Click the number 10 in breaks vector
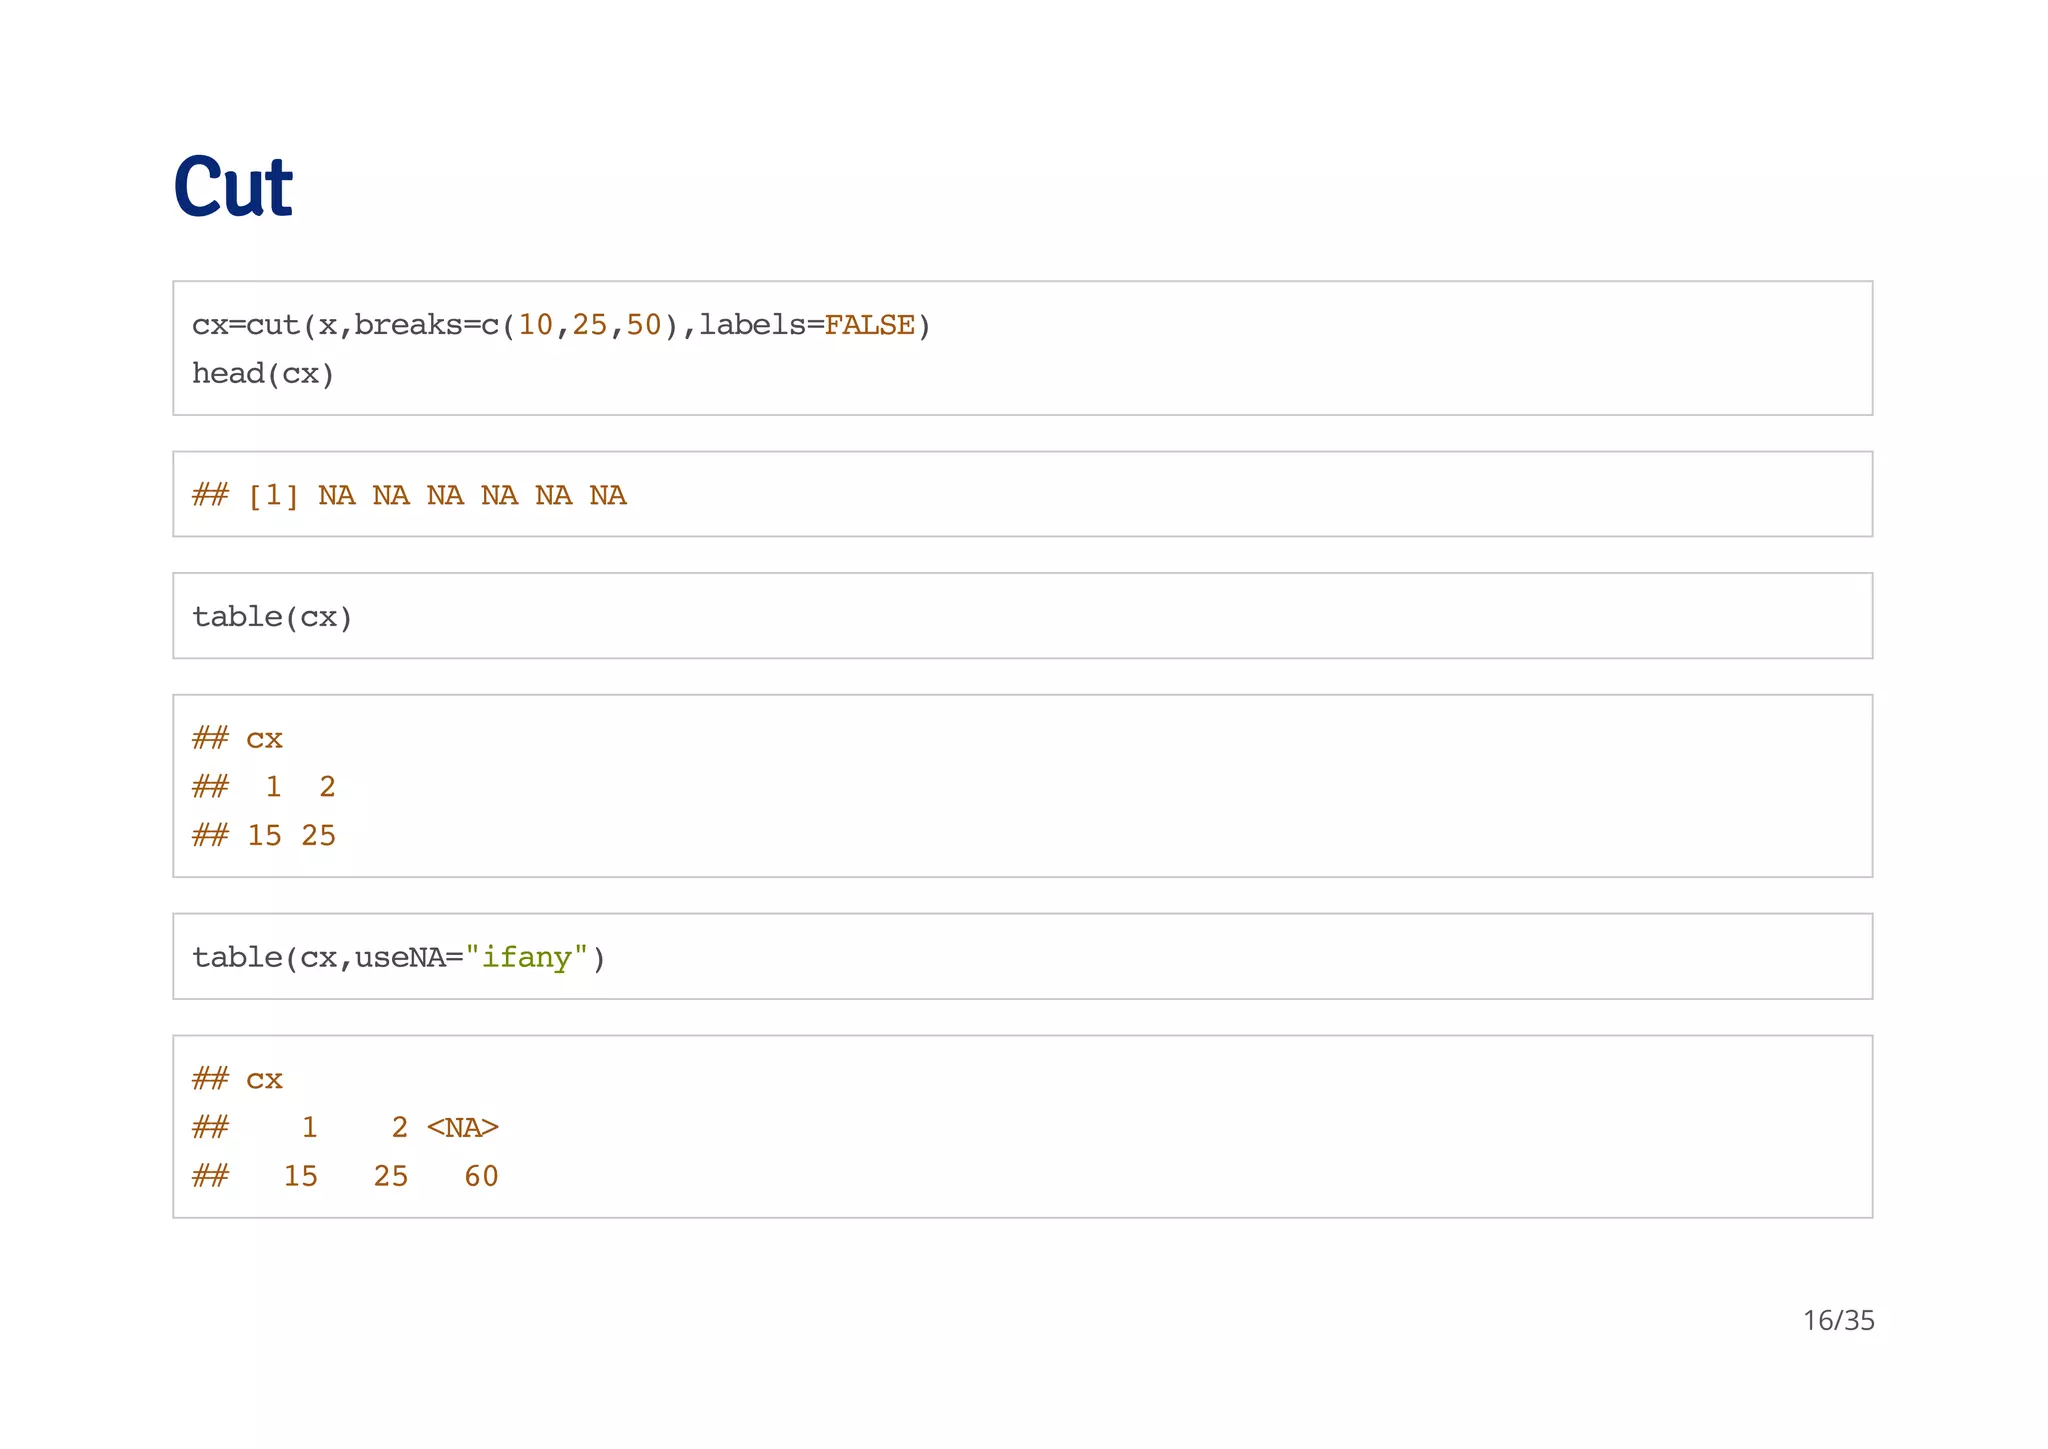Screen dimensions: 2048x1449 point(535,325)
